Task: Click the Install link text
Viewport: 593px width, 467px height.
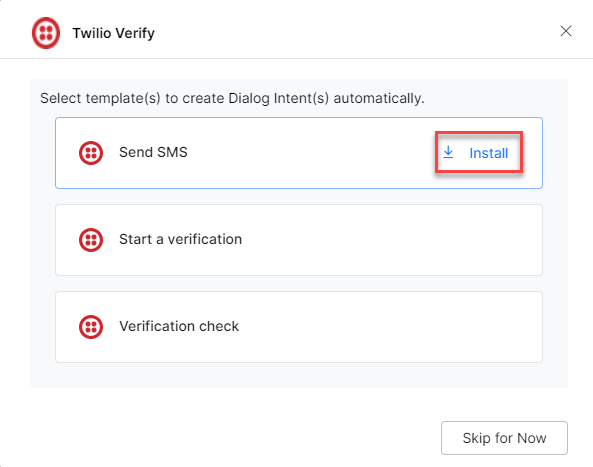Action: click(x=489, y=153)
